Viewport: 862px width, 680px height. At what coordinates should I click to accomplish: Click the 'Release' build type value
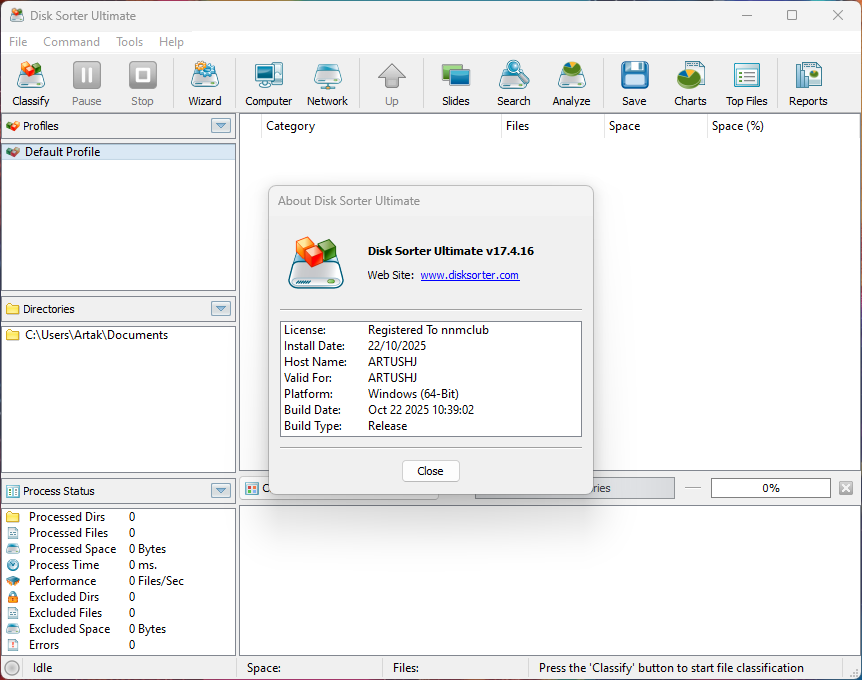[388, 426]
